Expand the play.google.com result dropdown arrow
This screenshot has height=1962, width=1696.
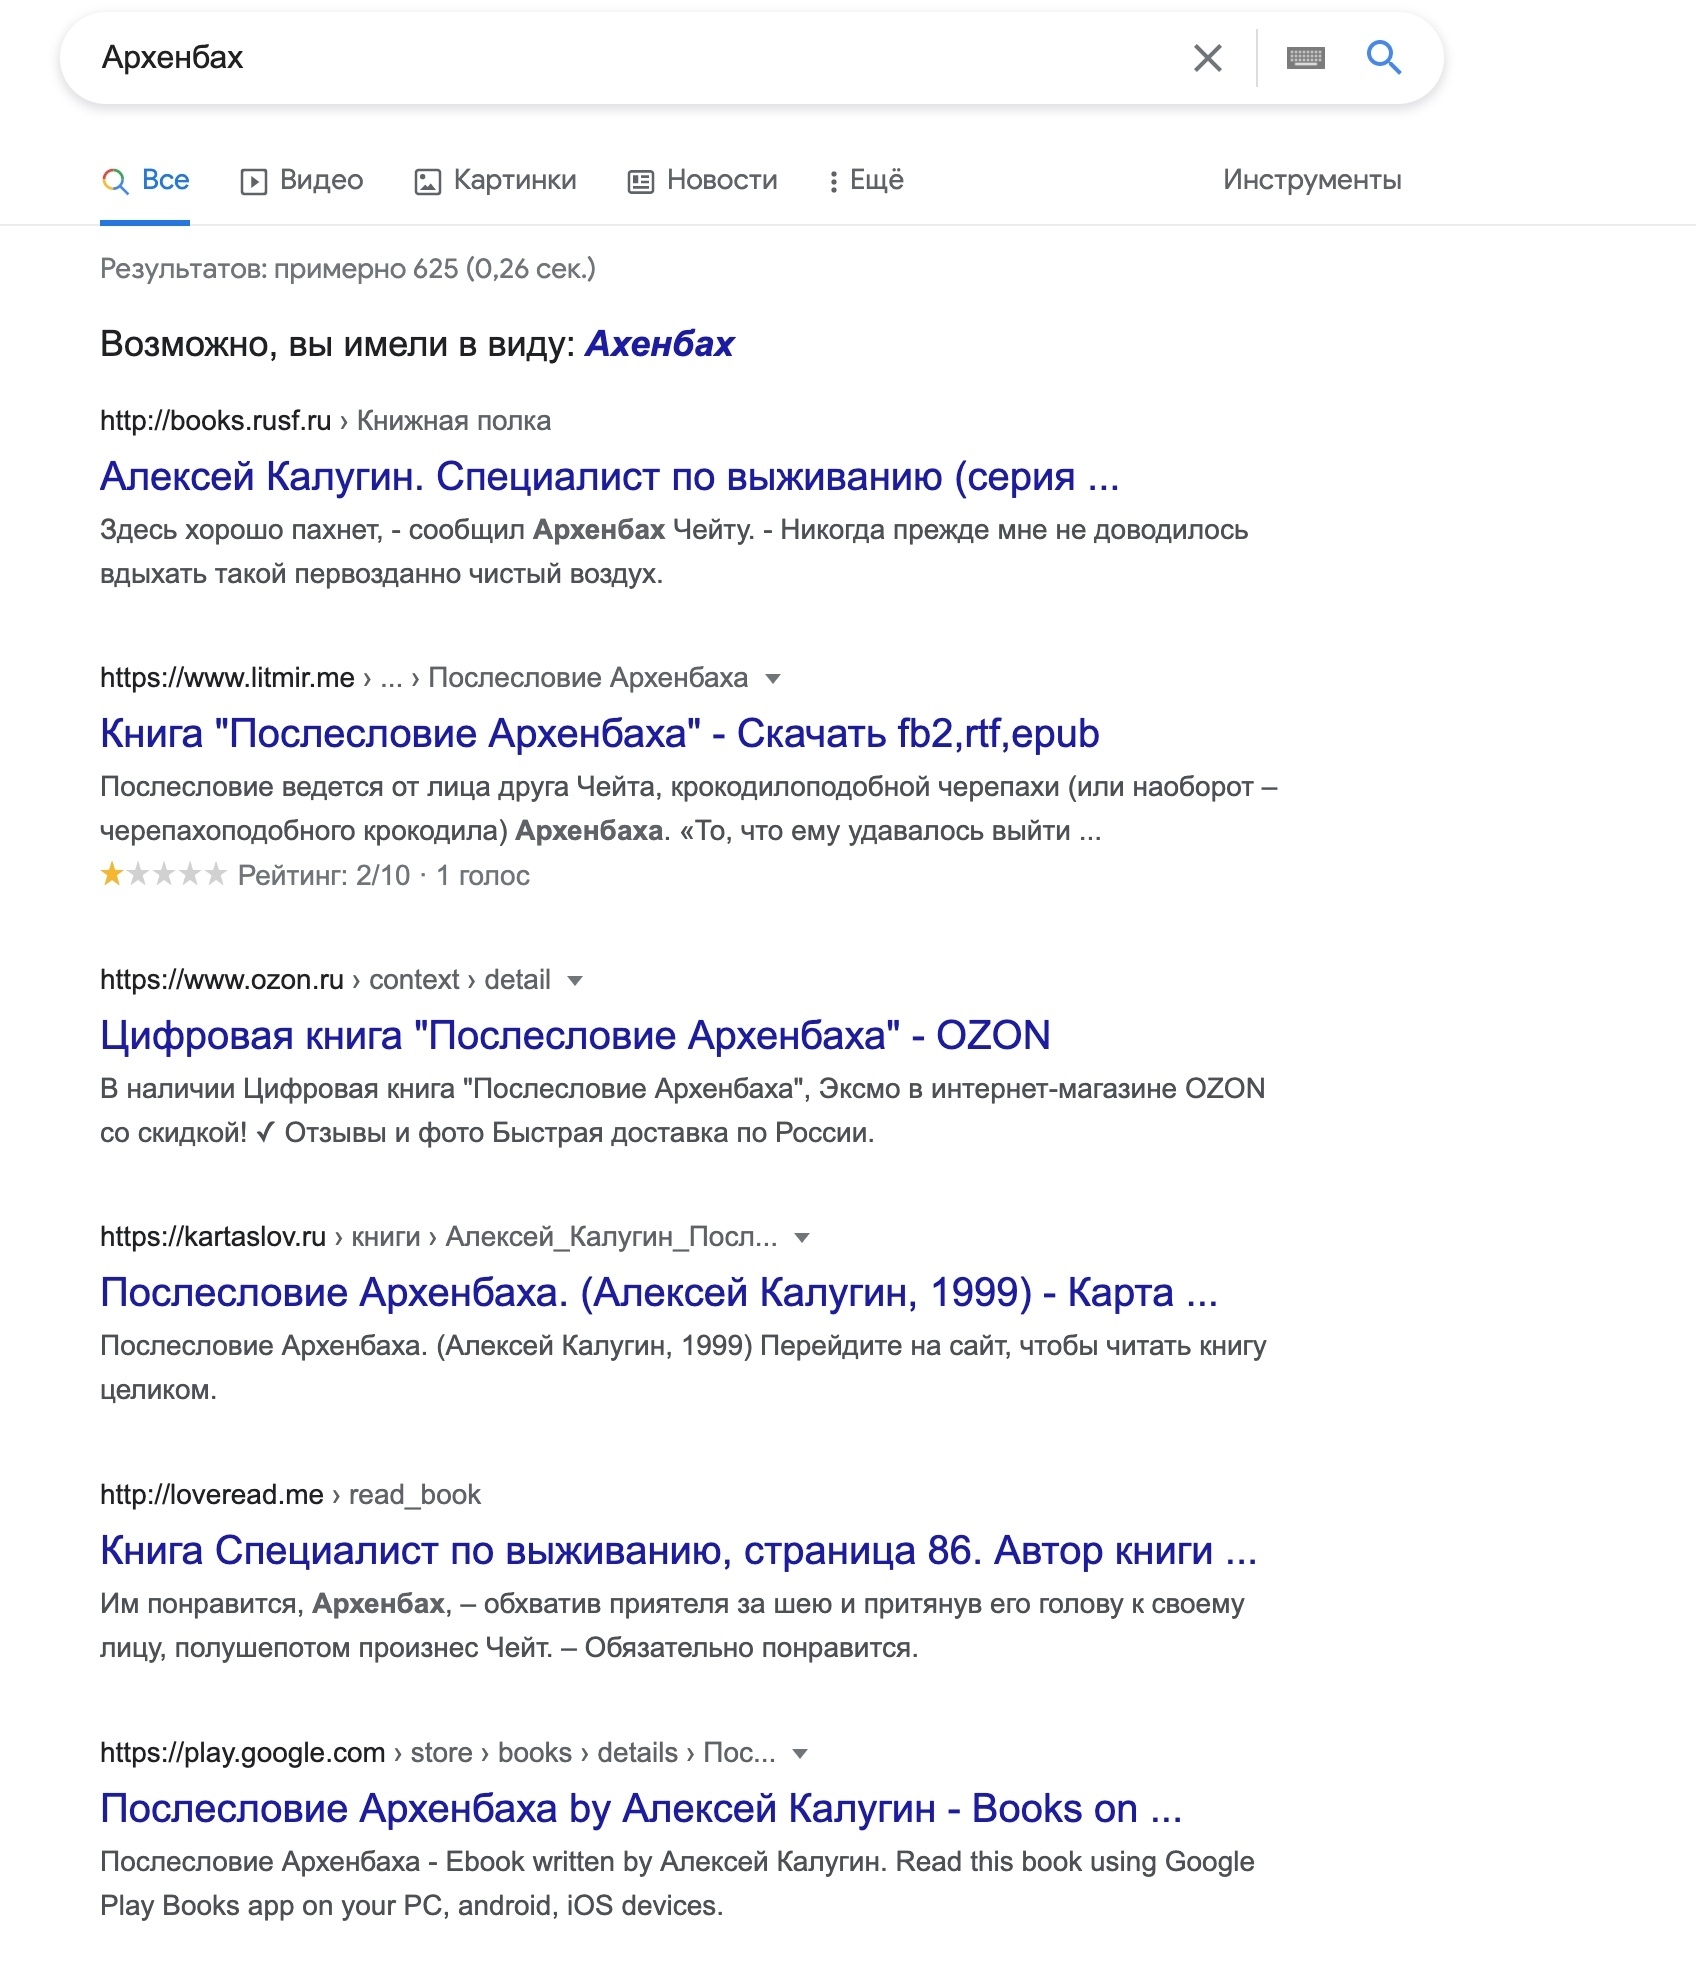click(x=799, y=1753)
